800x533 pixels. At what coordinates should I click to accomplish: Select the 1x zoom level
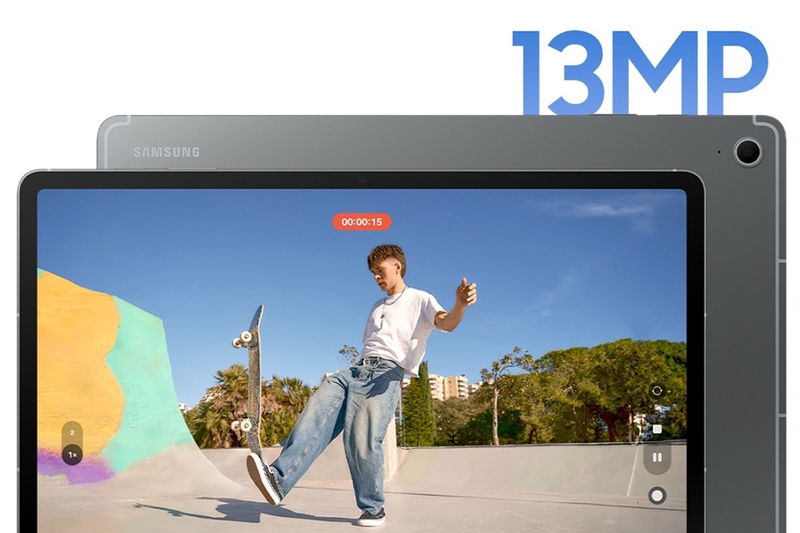pyautogui.click(x=72, y=454)
